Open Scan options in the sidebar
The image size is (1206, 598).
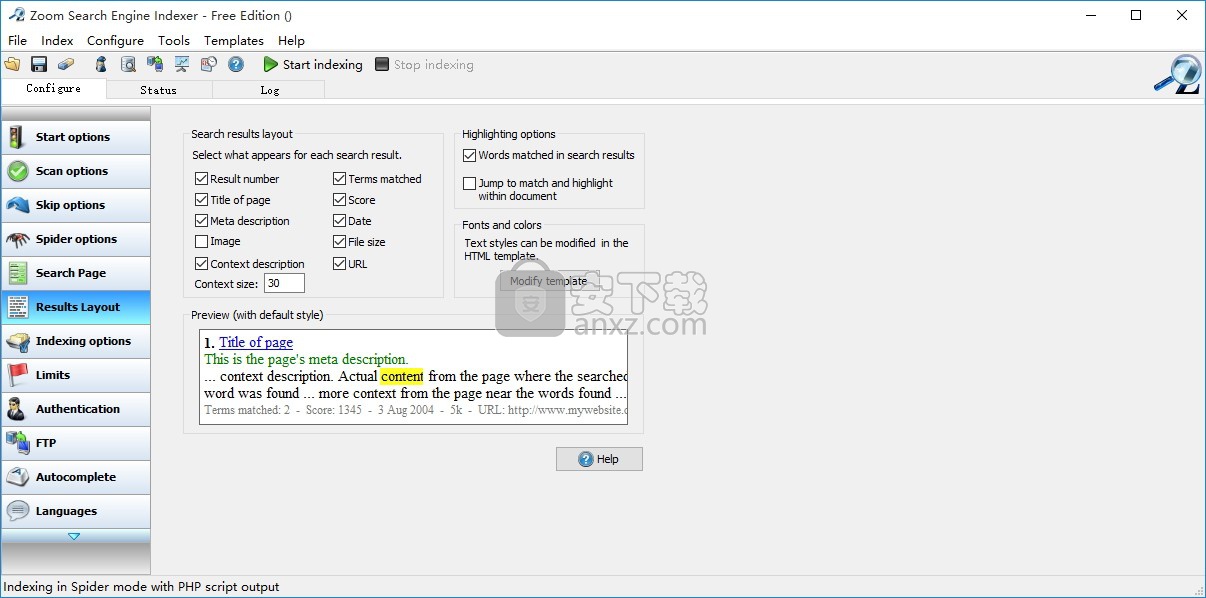pyautogui.click(x=76, y=171)
